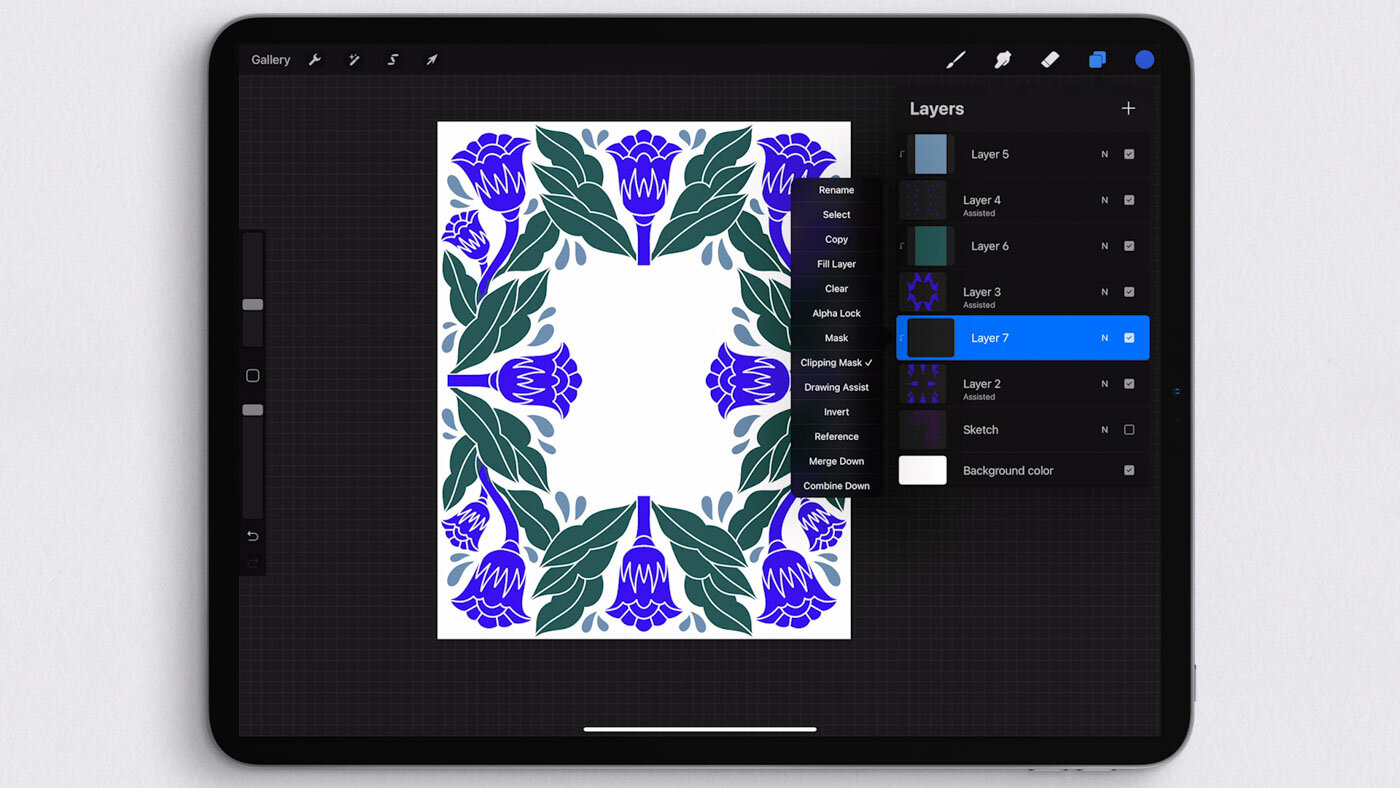The height and width of the screenshot is (788, 1400).
Task: Open the Actions wrench menu
Action: [315, 60]
